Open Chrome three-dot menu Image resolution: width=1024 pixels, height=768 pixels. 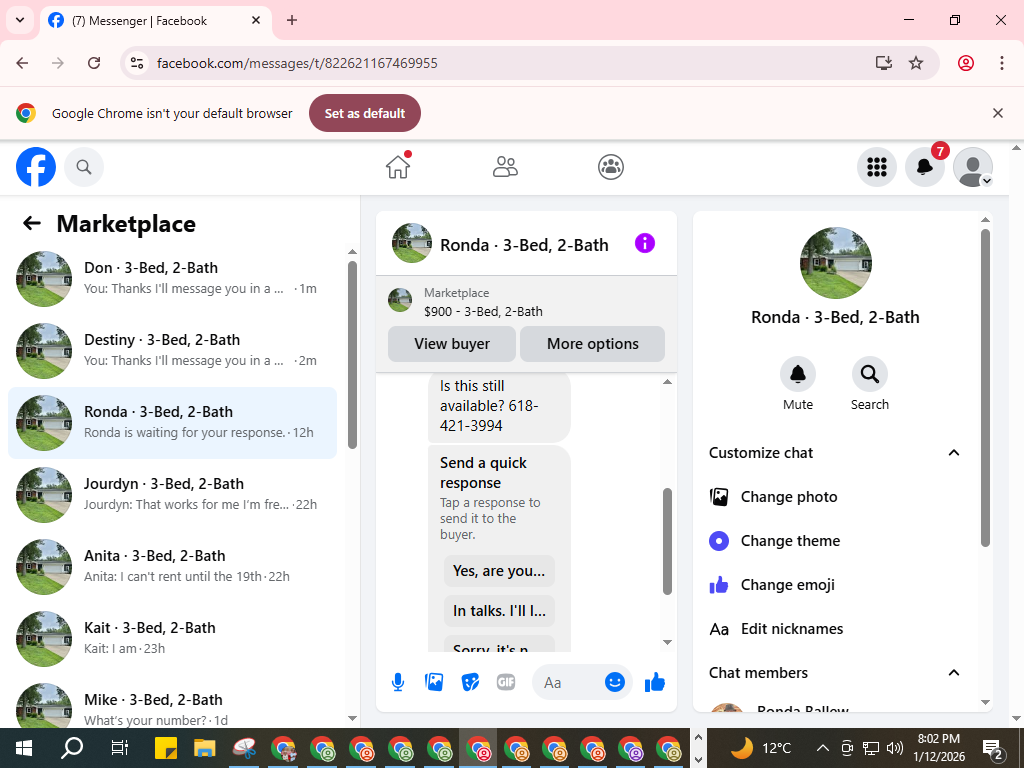pyautogui.click(x=1001, y=63)
